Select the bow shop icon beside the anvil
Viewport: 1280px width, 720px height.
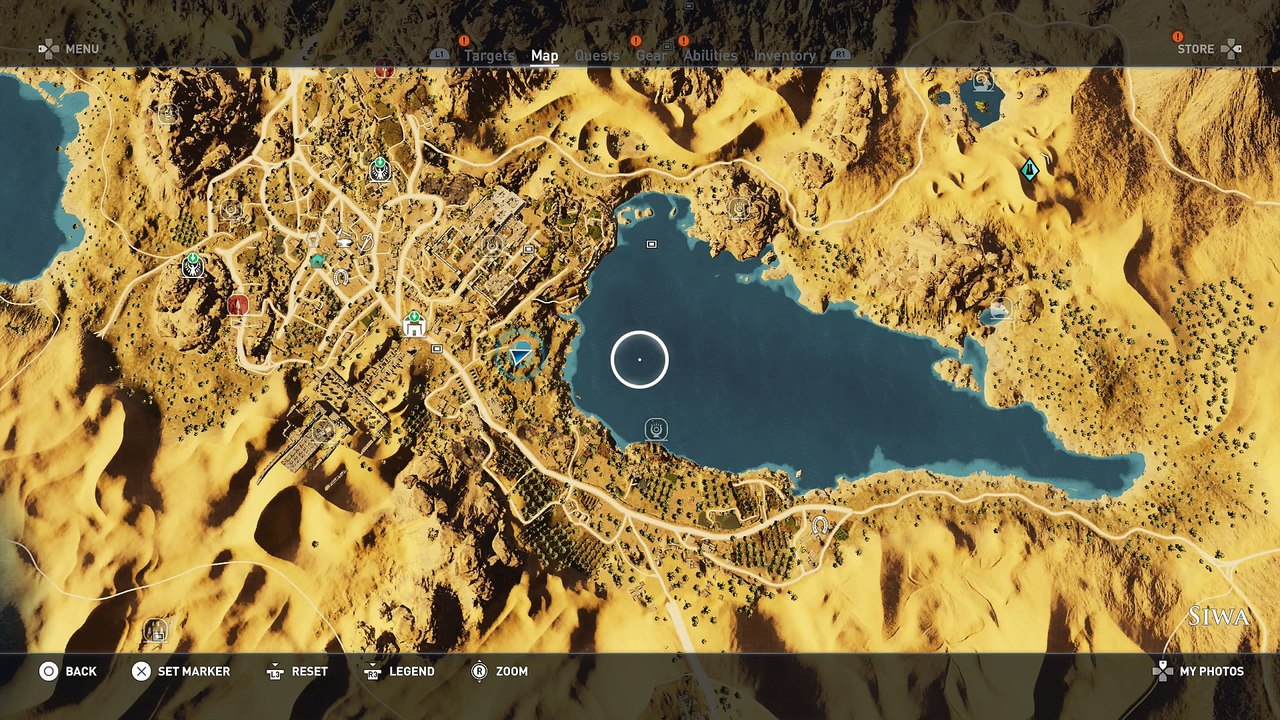tap(365, 243)
